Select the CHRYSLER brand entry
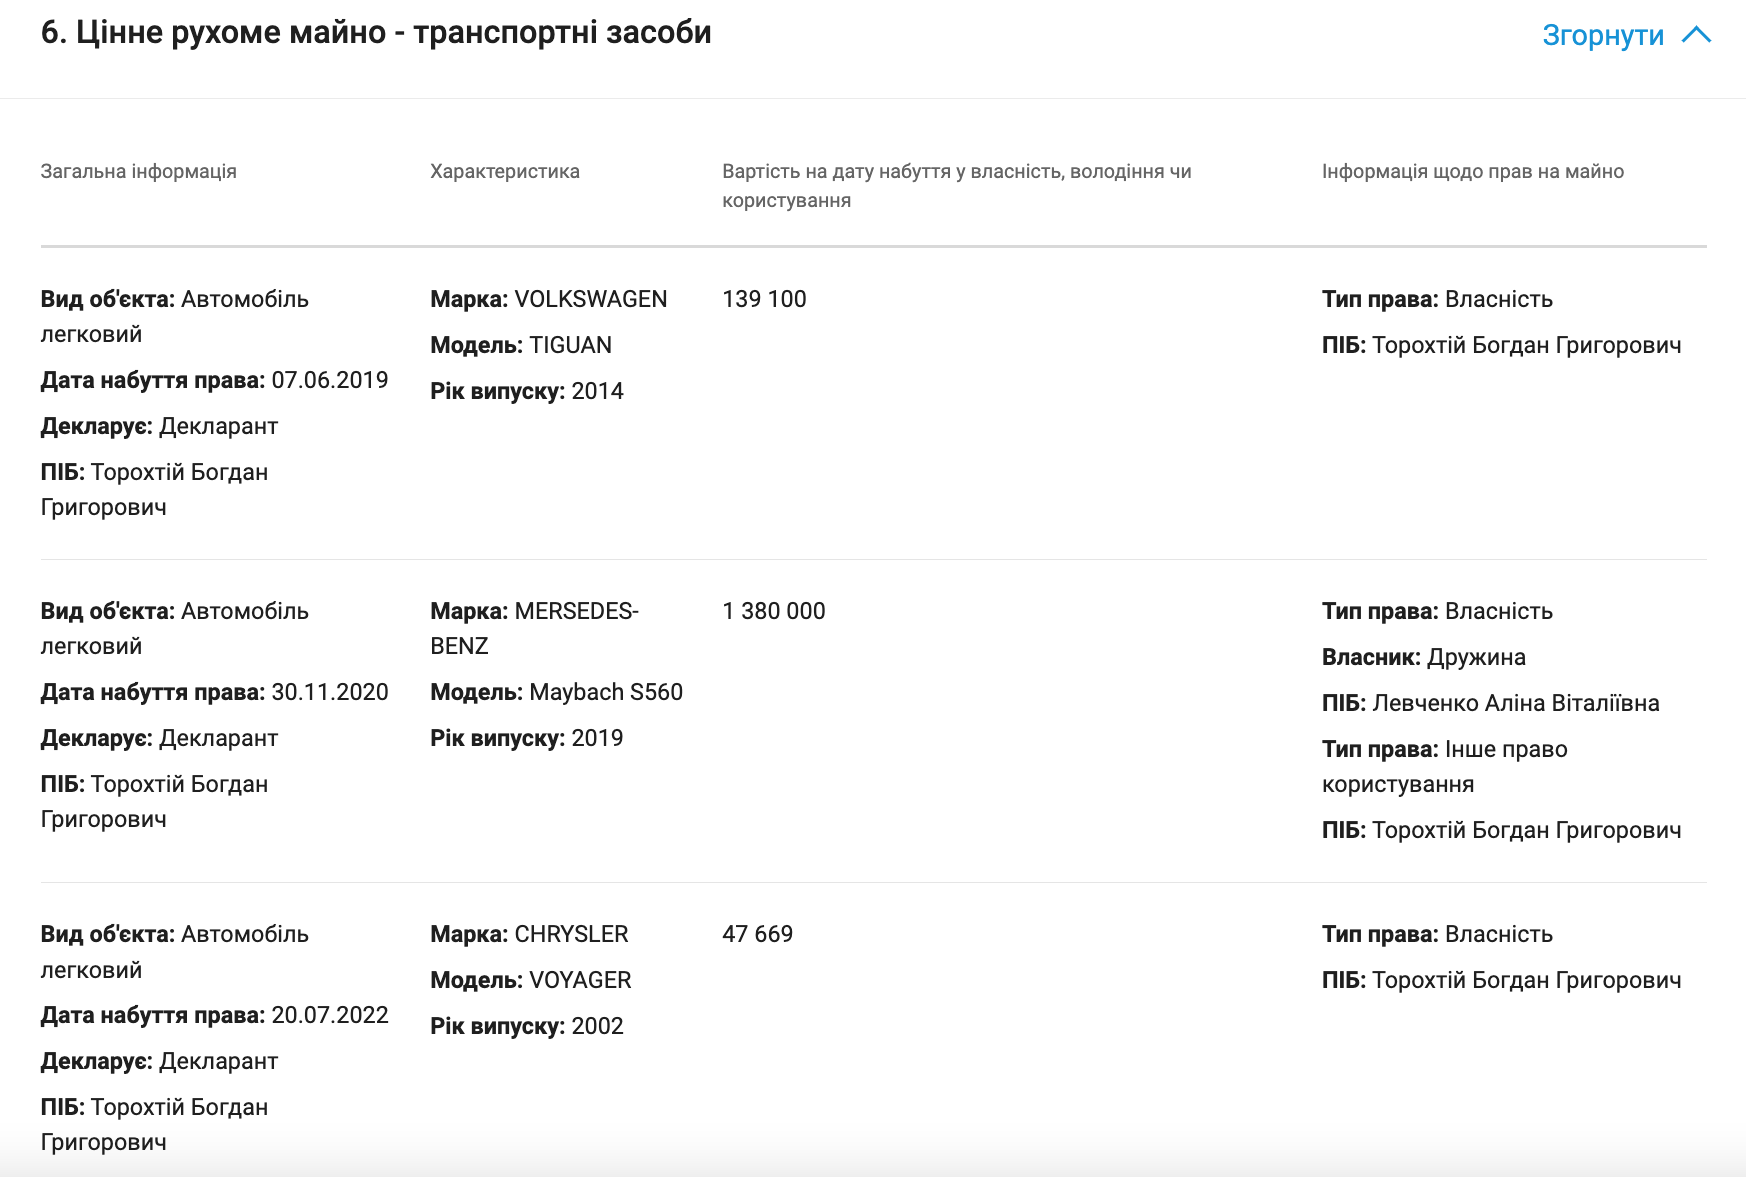 570,934
